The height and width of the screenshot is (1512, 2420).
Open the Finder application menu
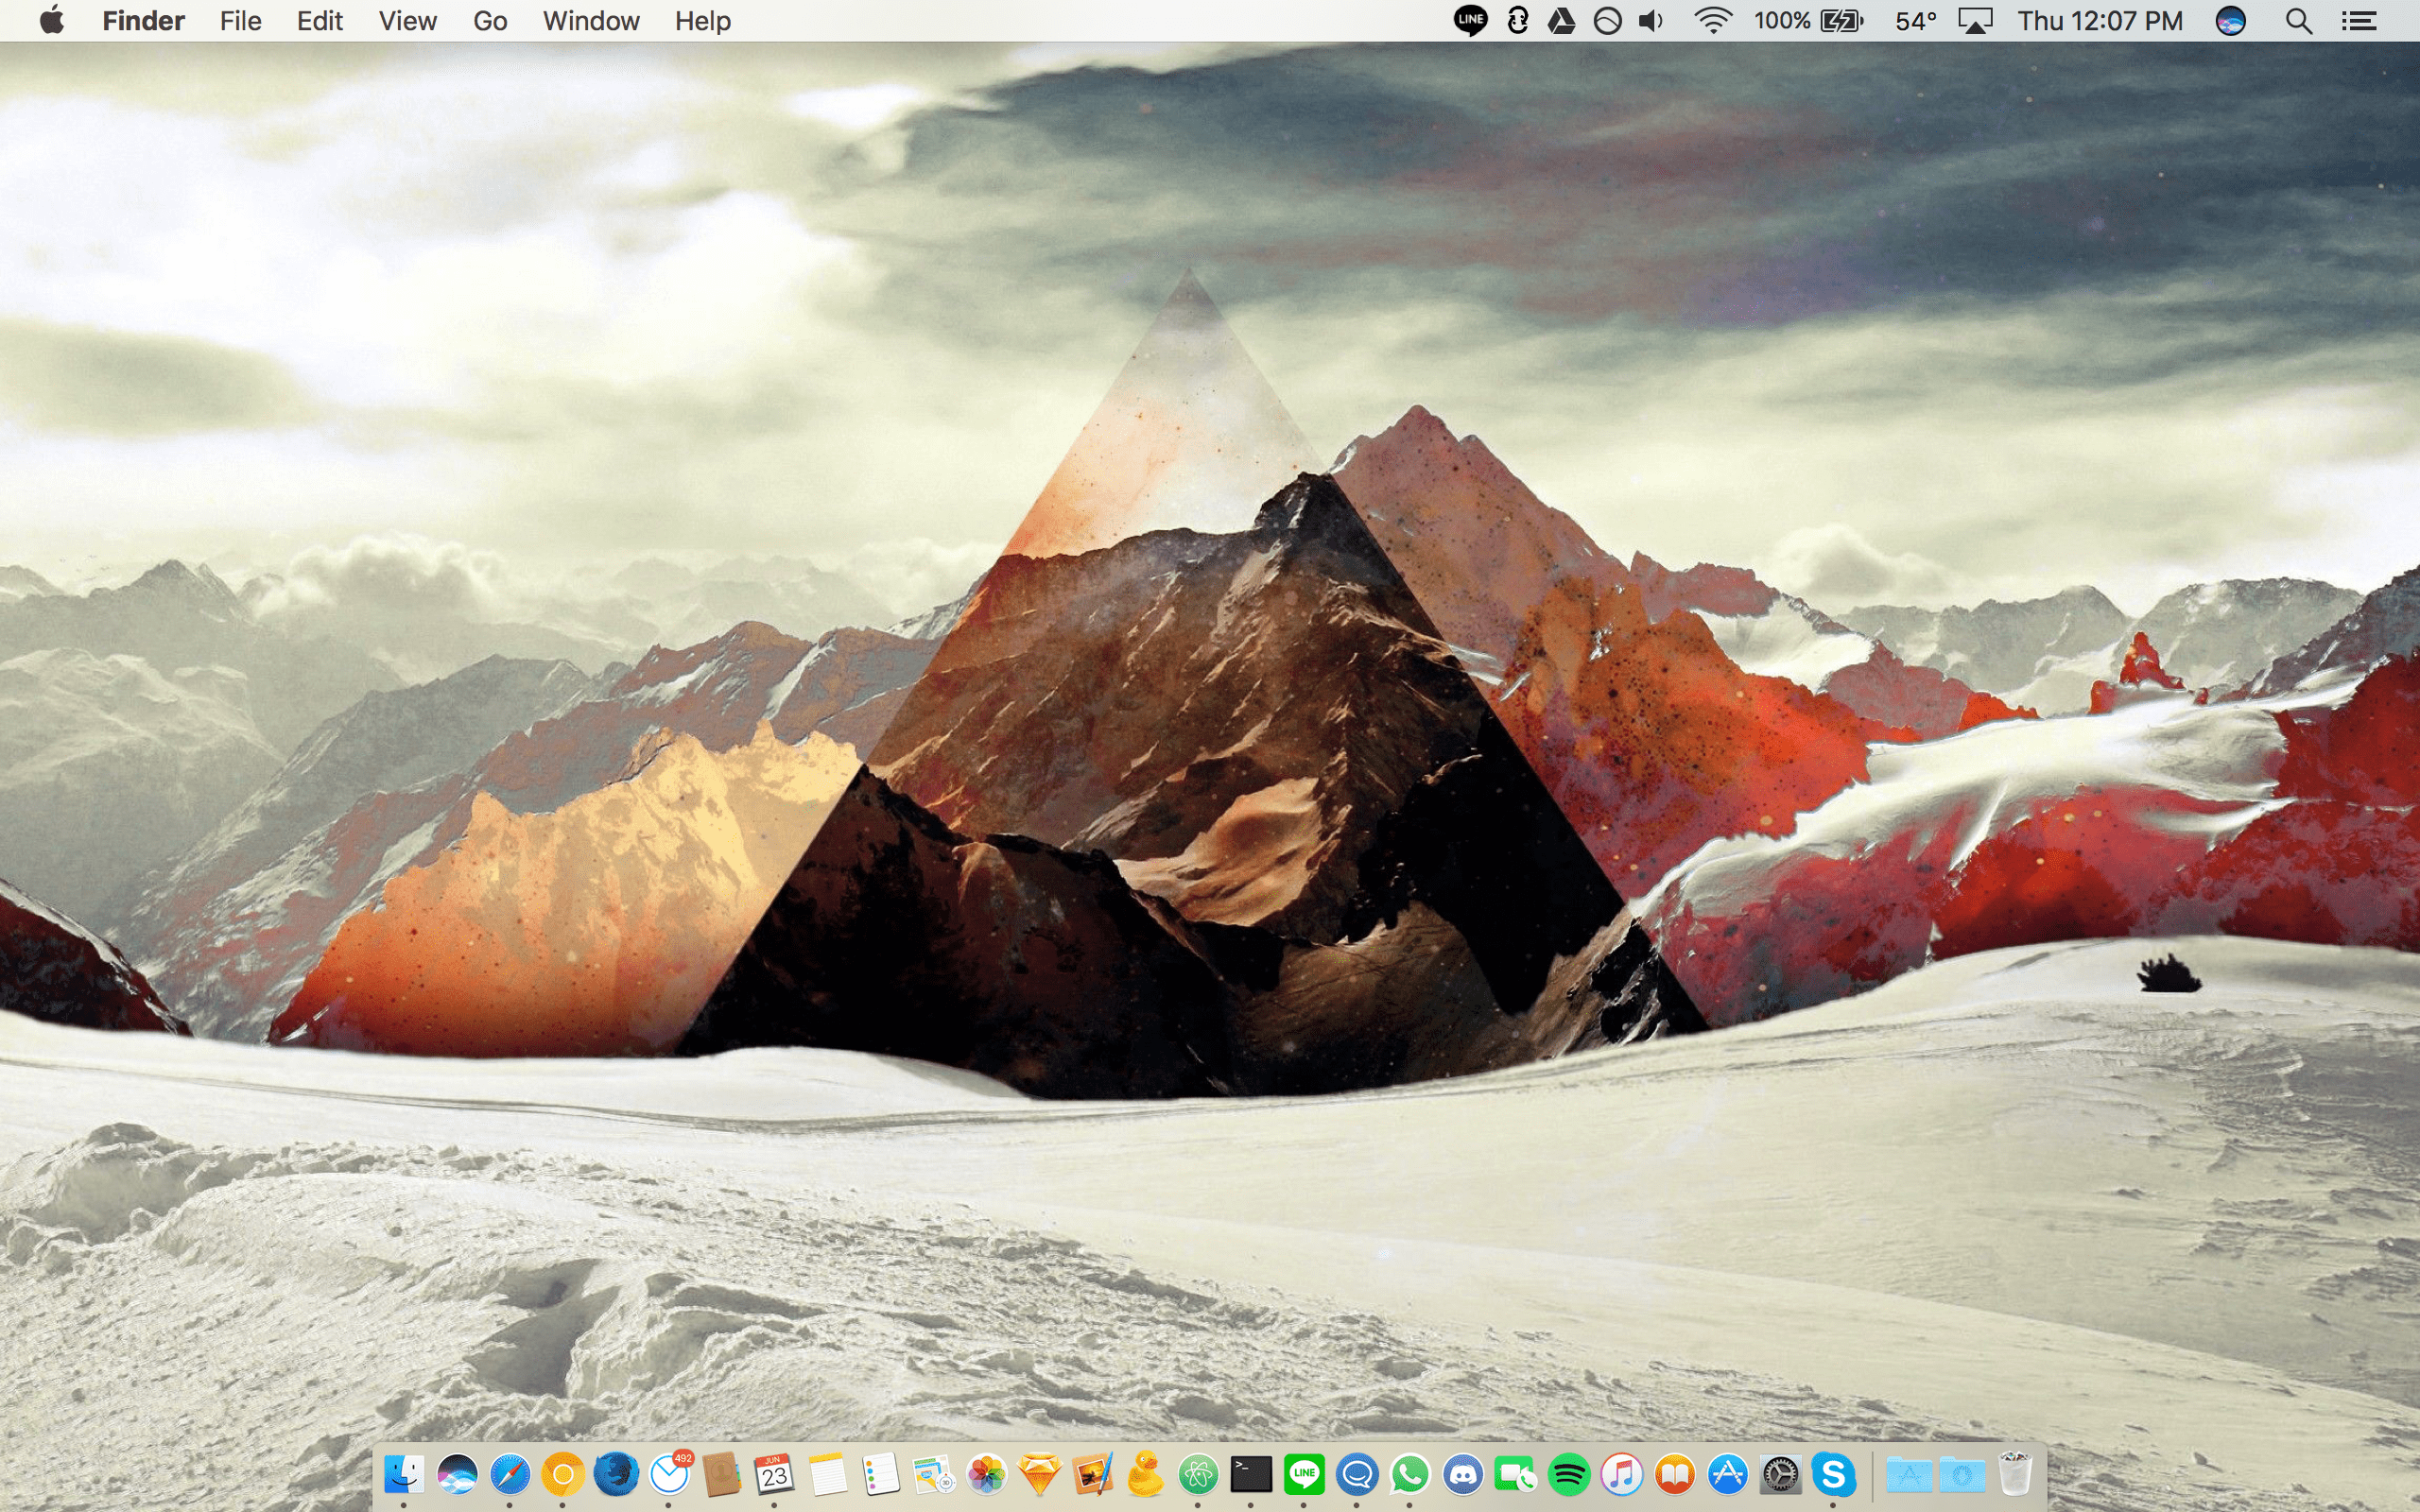point(143,20)
